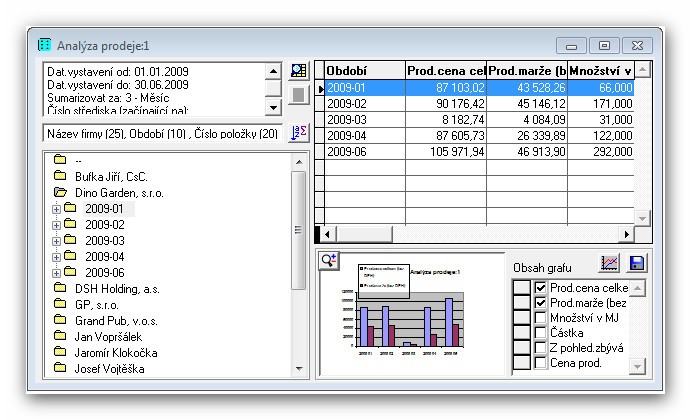This screenshot has width=691, height=420.
Task: Tick the Částka checkbox
Action: (541, 333)
